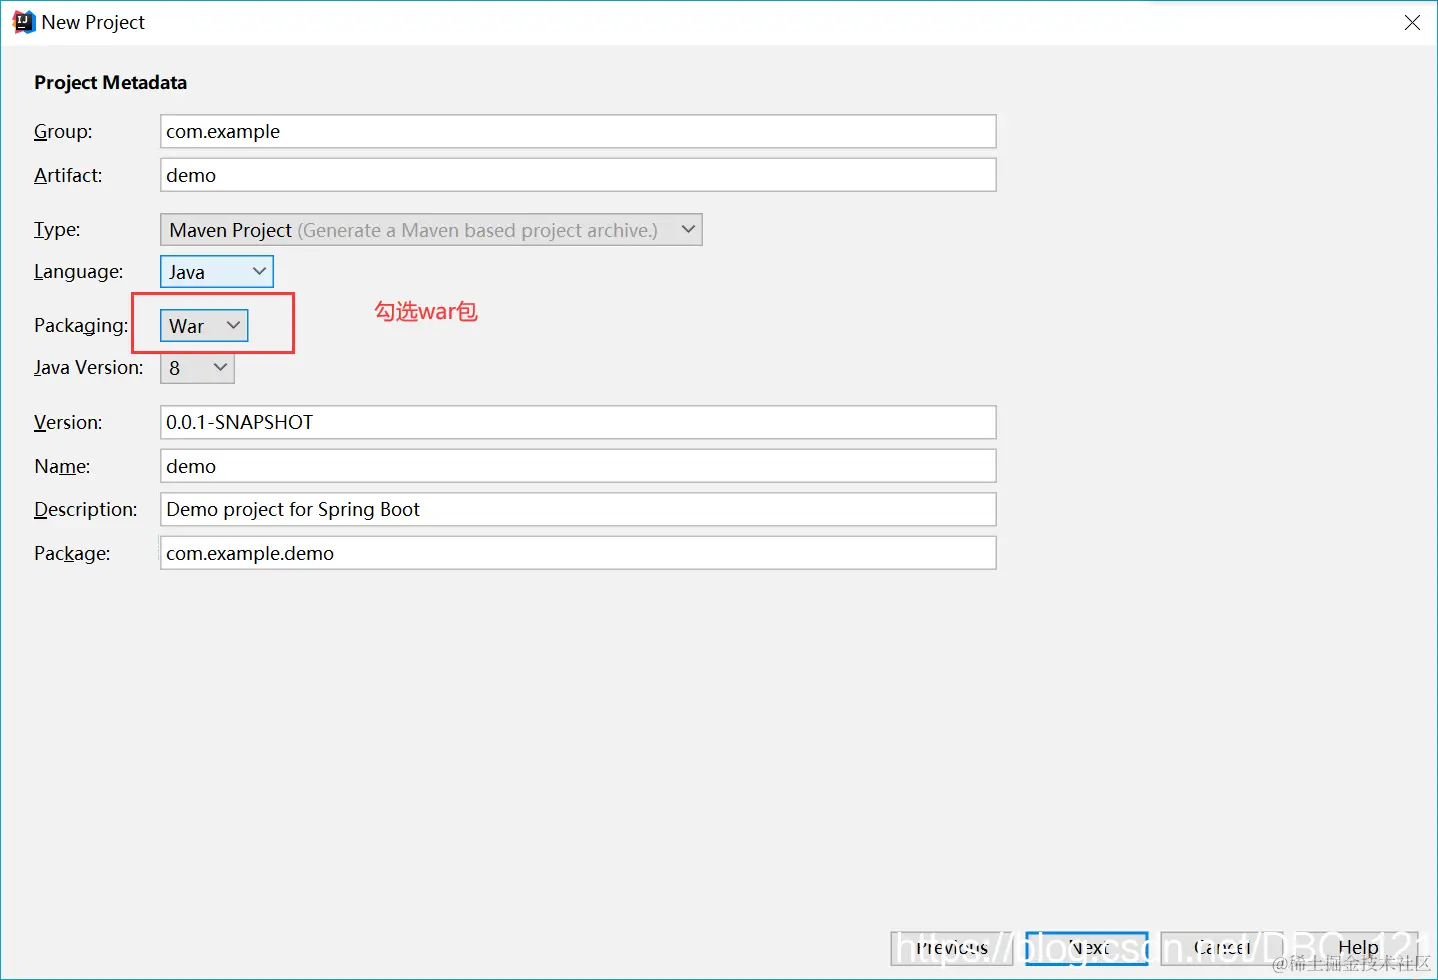Click the Previous button
Screen dimensions: 1438x980
(952, 947)
